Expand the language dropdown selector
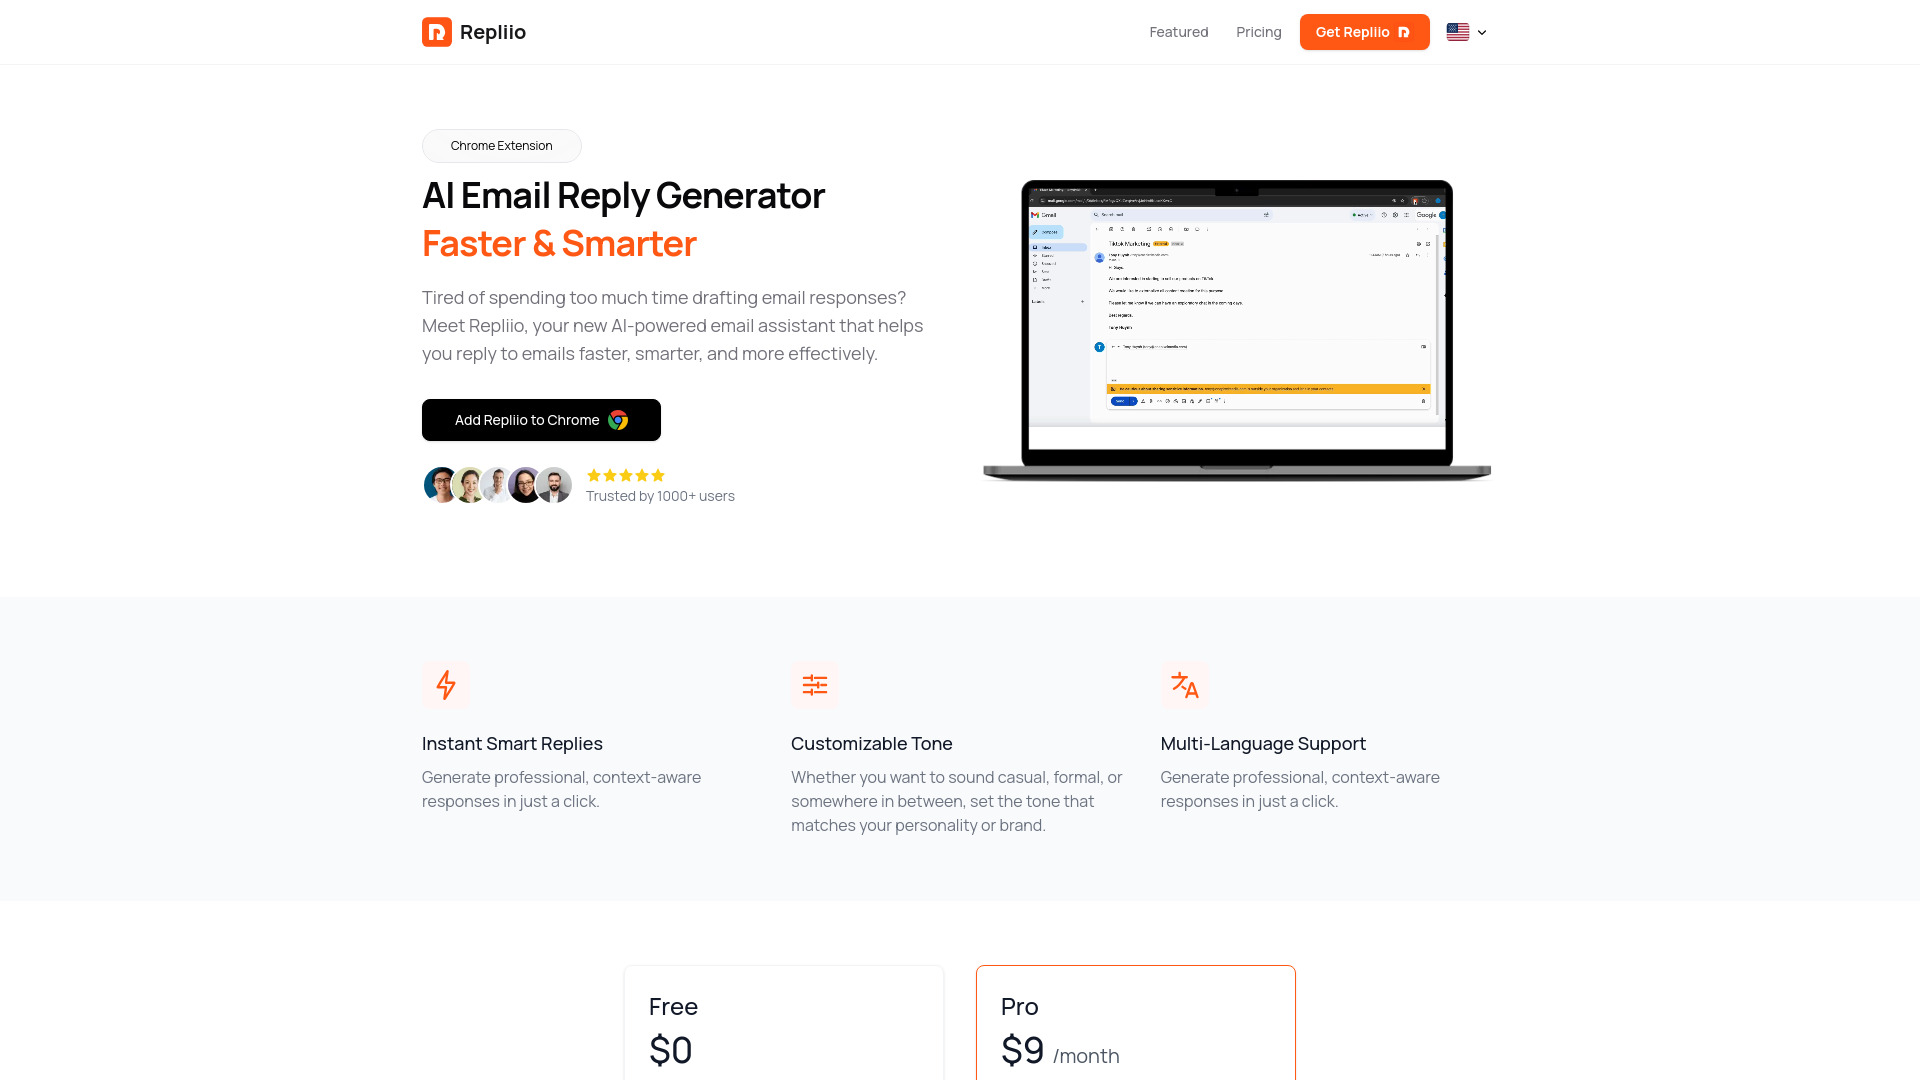This screenshot has width=1920, height=1080. (x=1466, y=32)
